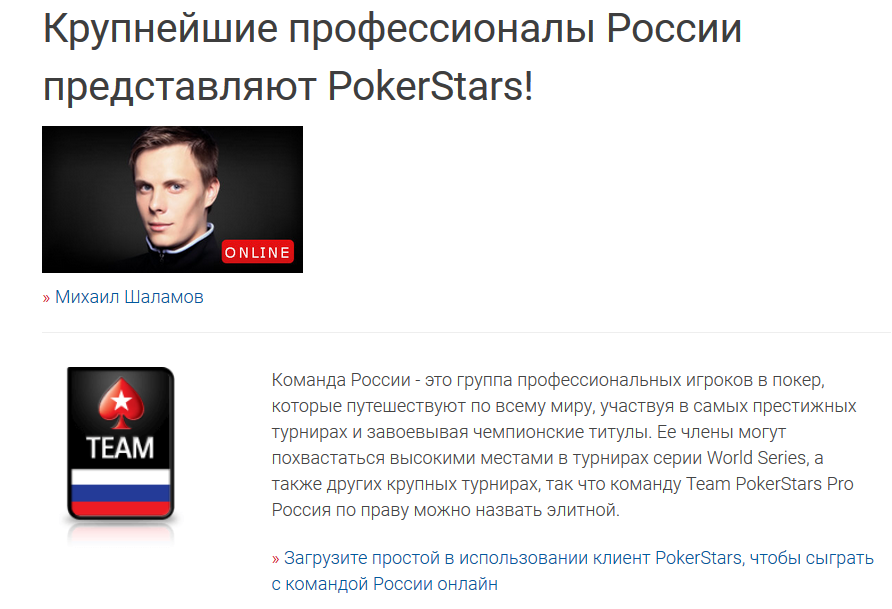Open the Загрузите простой клиент PokerStars link
This screenshot has height=609, width=892.
(x=572, y=571)
